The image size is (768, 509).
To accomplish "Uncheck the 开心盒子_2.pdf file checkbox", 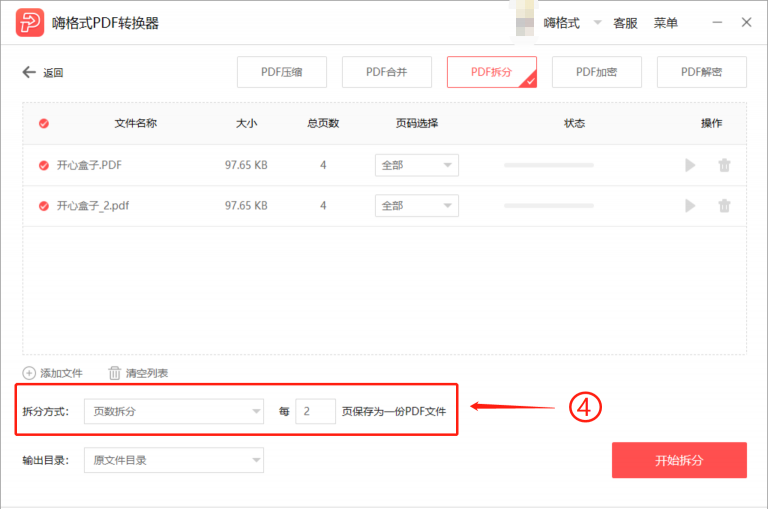I will tap(44, 206).
